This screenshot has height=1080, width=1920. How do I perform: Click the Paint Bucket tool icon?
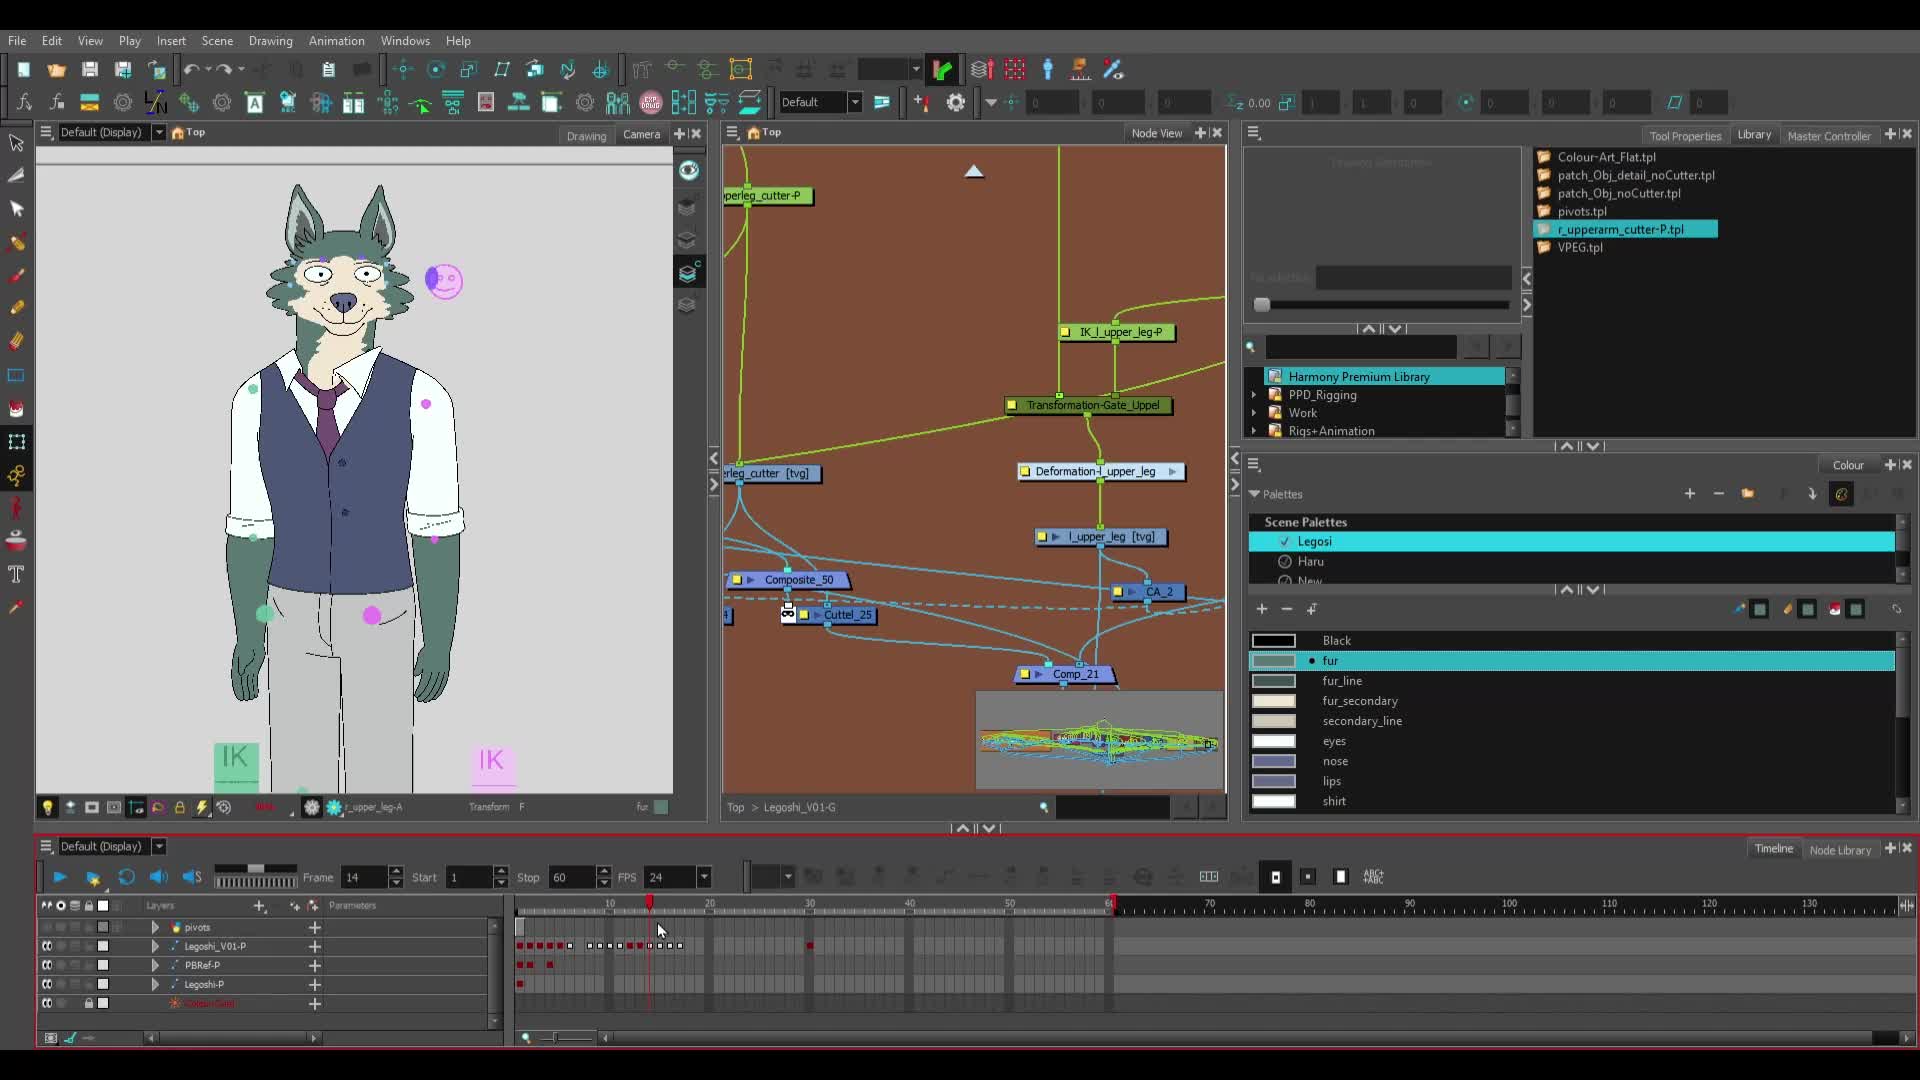(17, 409)
